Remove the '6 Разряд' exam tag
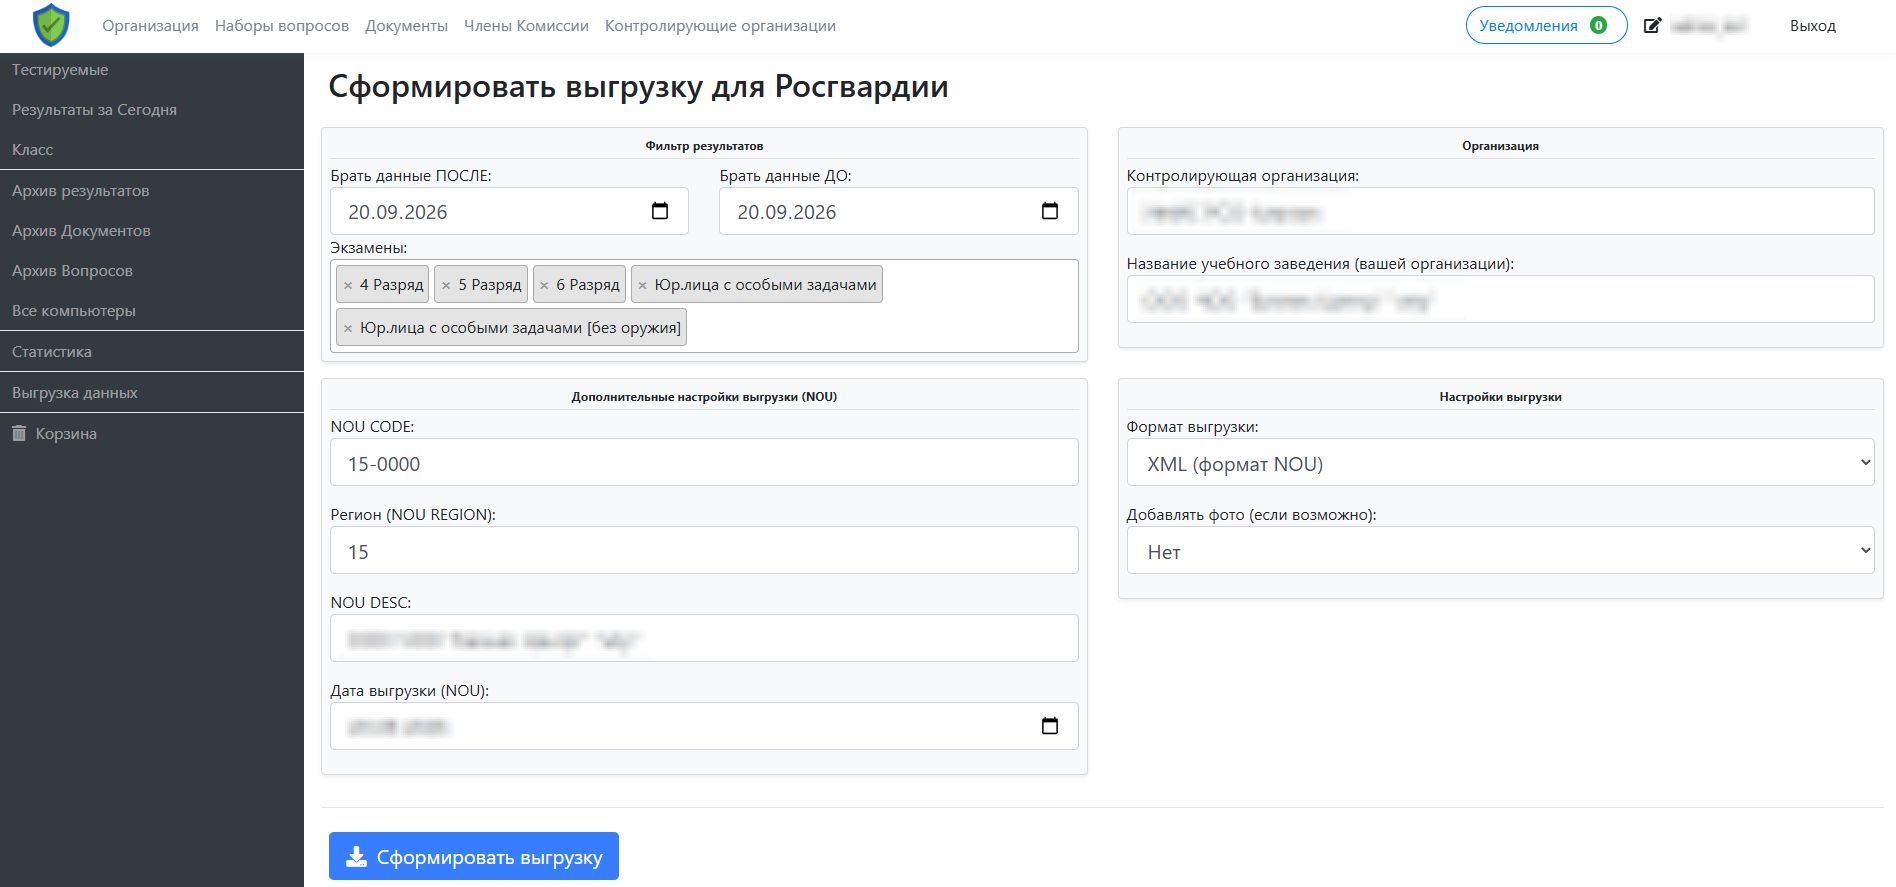This screenshot has width=1896, height=887. pyautogui.click(x=544, y=285)
